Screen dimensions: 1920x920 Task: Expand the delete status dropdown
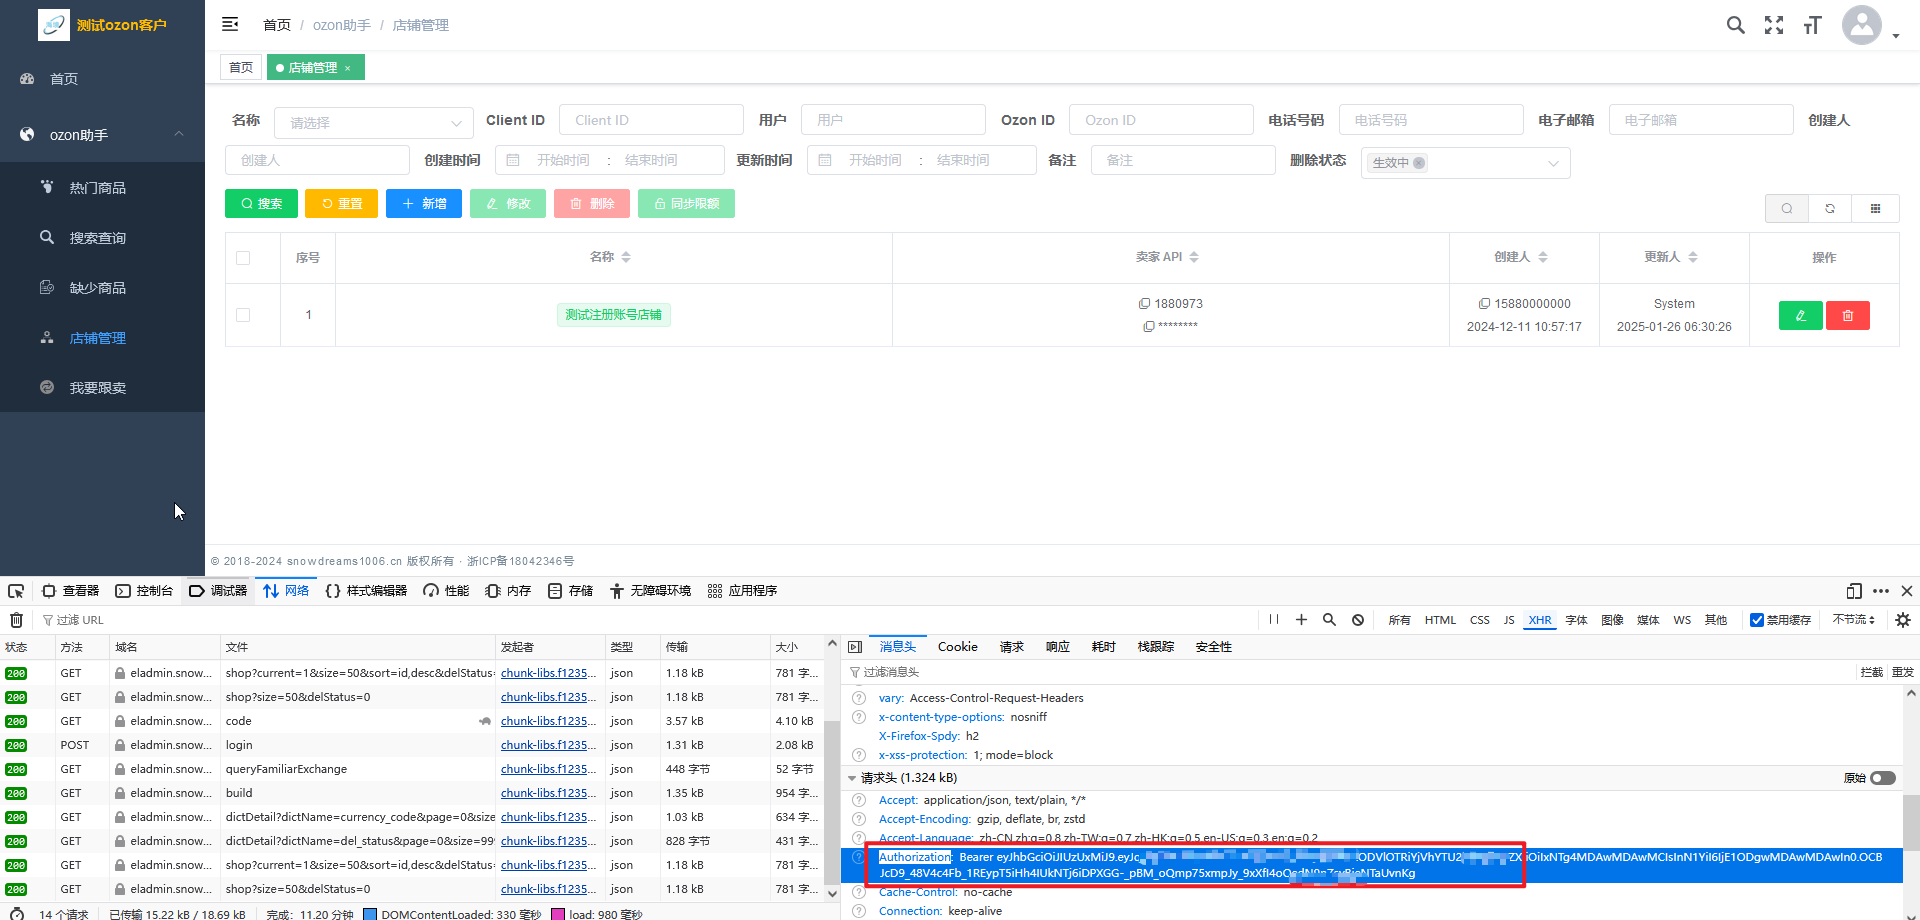(1465, 163)
